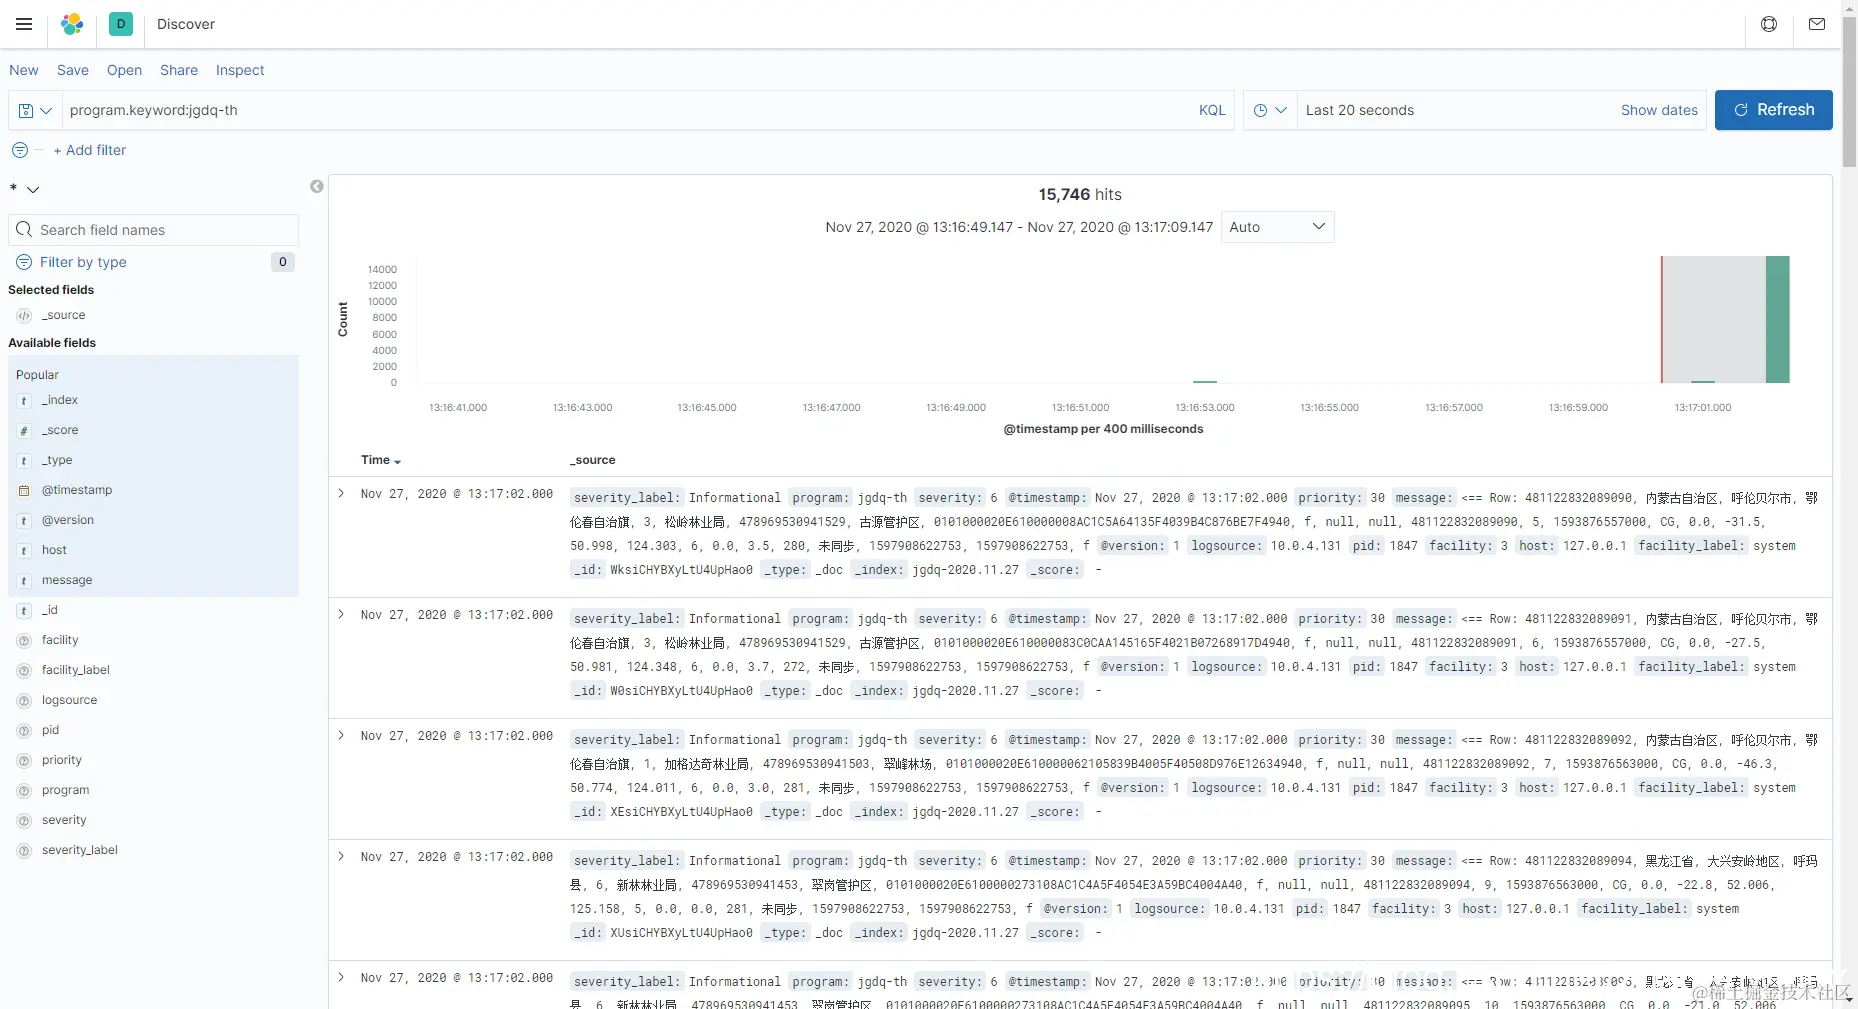Click the Inspect menu item
This screenshot has height=1009, width=1858.
[240, 70]
